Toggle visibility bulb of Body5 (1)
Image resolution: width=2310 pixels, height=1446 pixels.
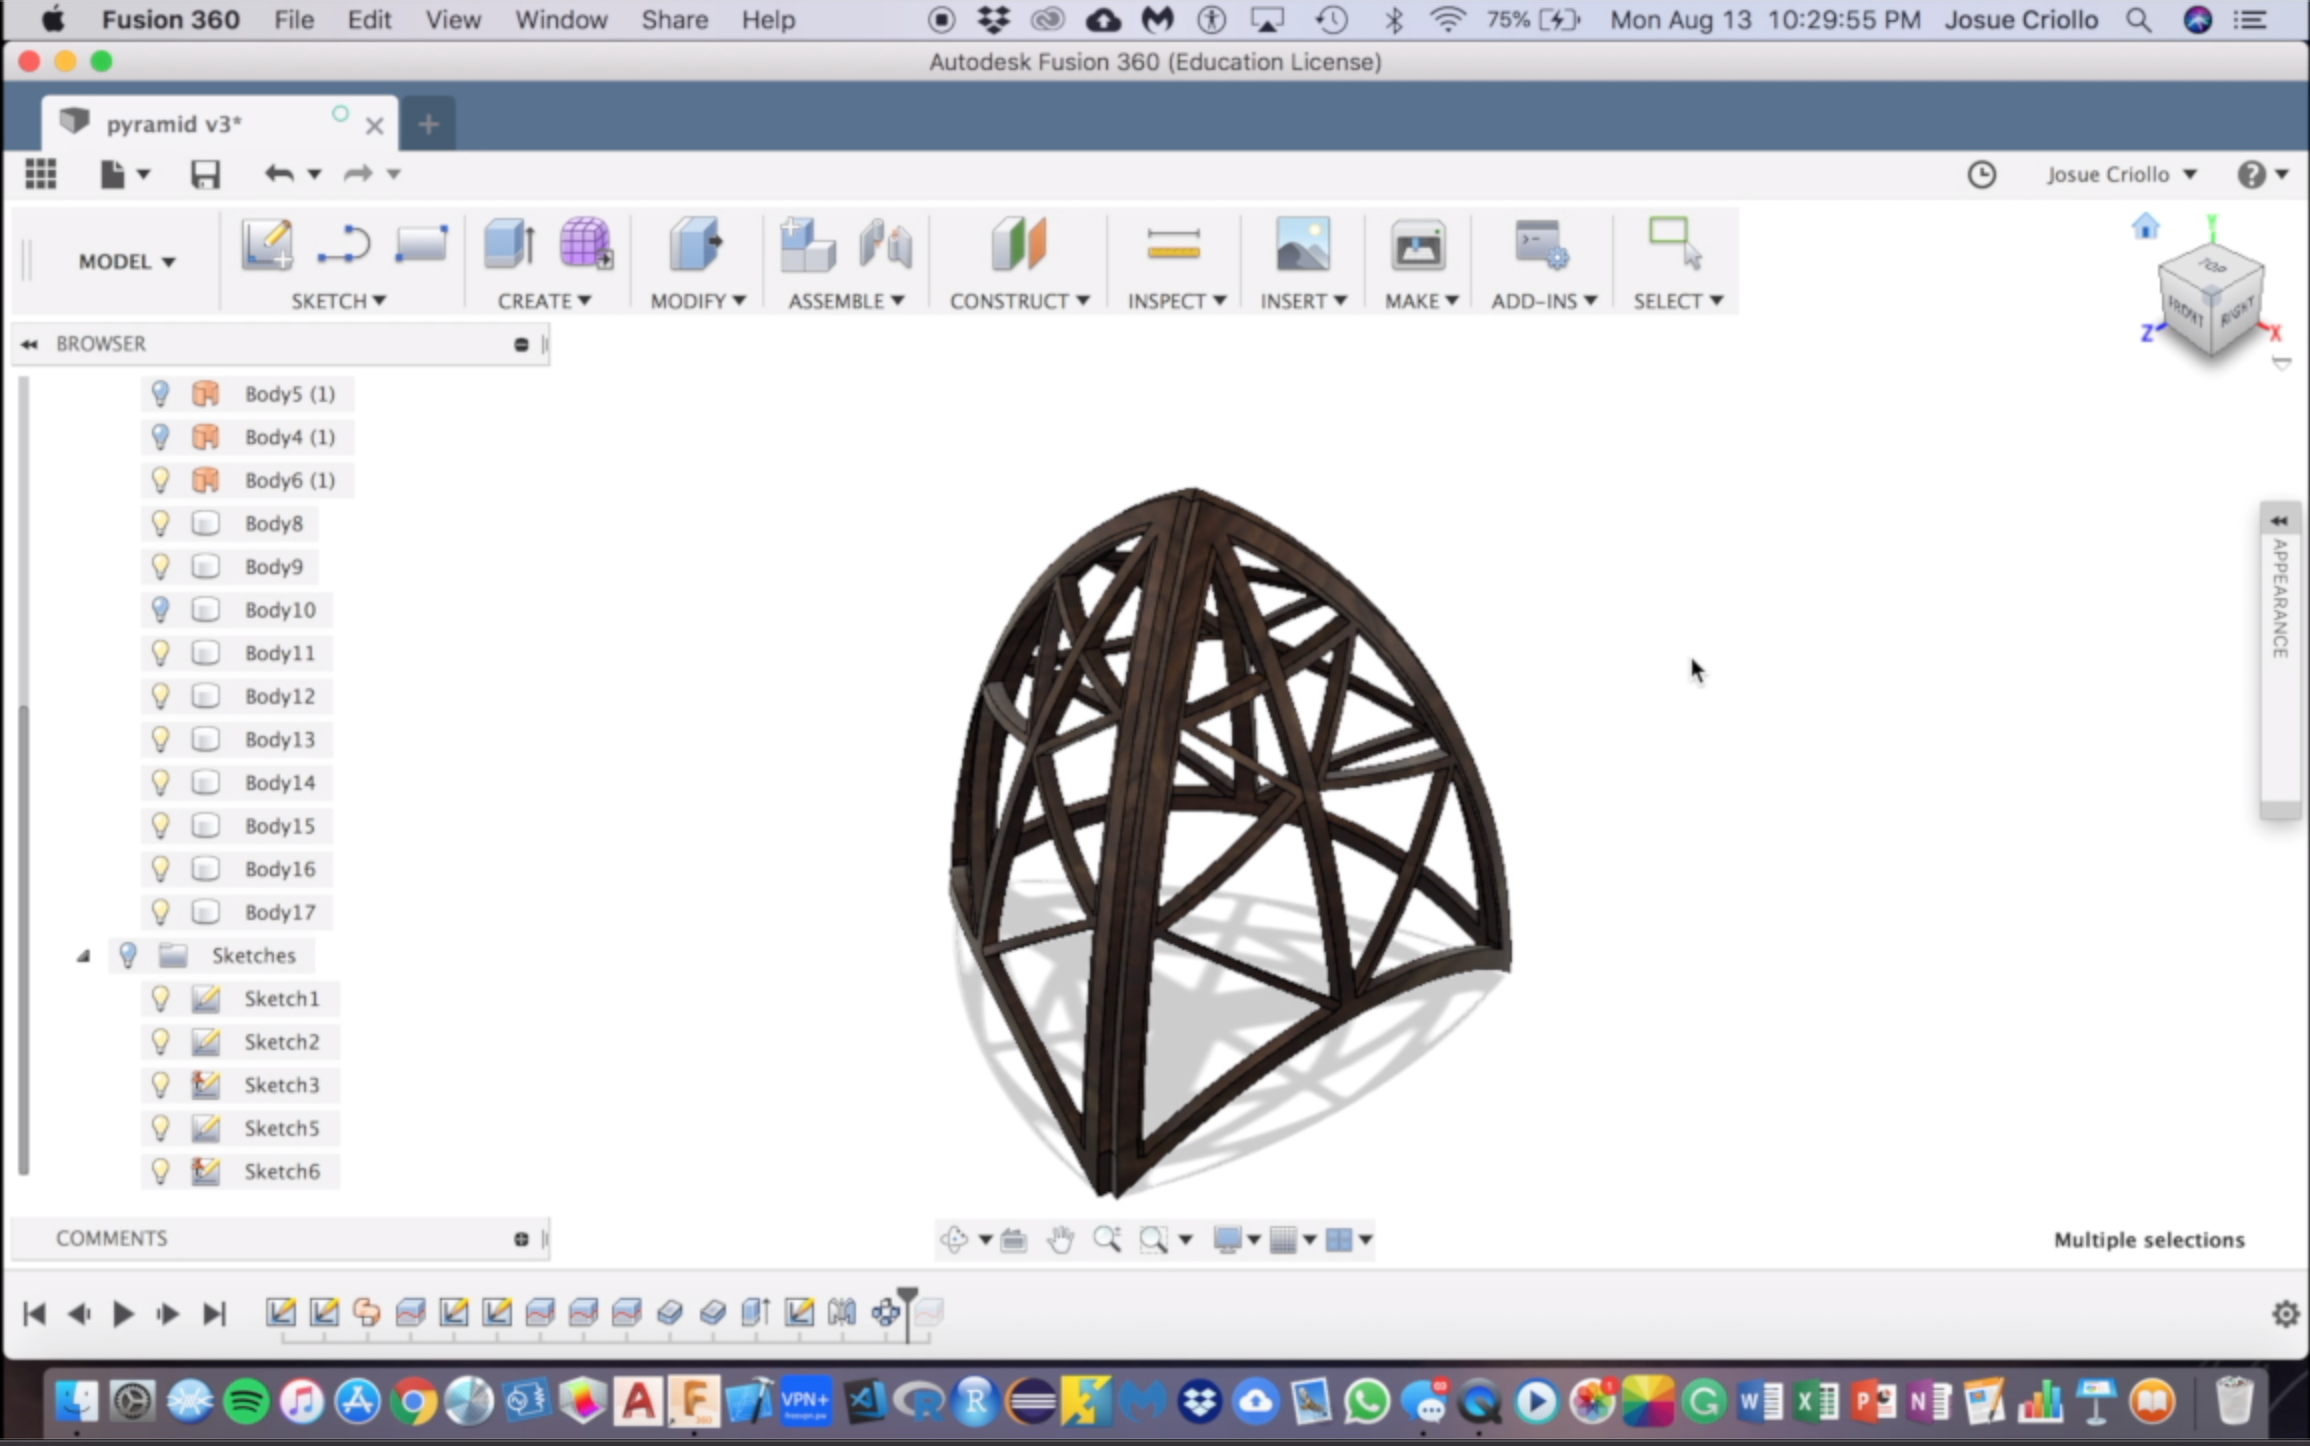coord(160,393)
